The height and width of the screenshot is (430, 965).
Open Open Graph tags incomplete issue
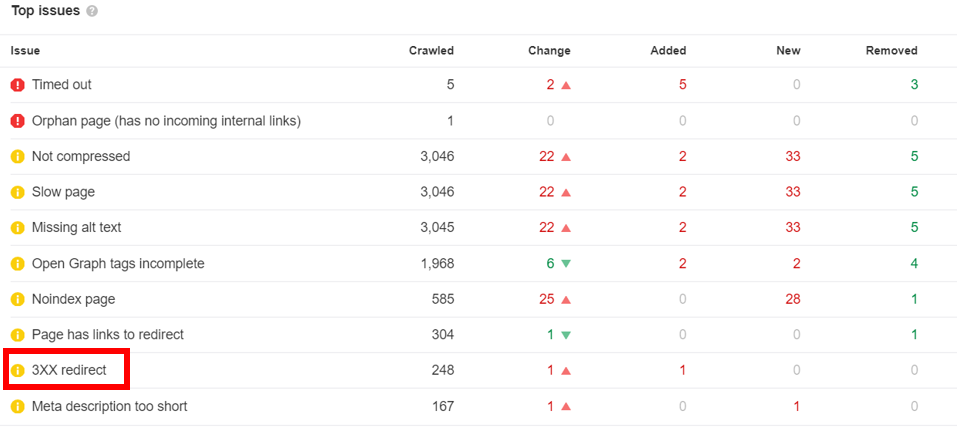click(x=118, y=264)
